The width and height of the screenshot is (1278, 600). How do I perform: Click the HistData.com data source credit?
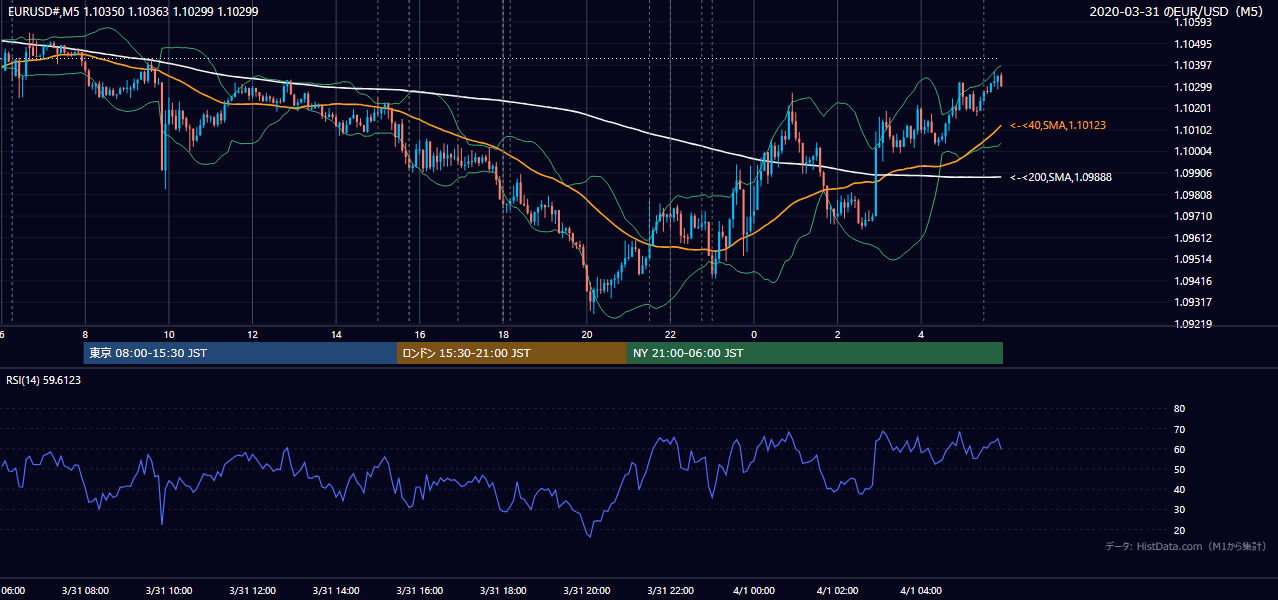pos(1186,546)
